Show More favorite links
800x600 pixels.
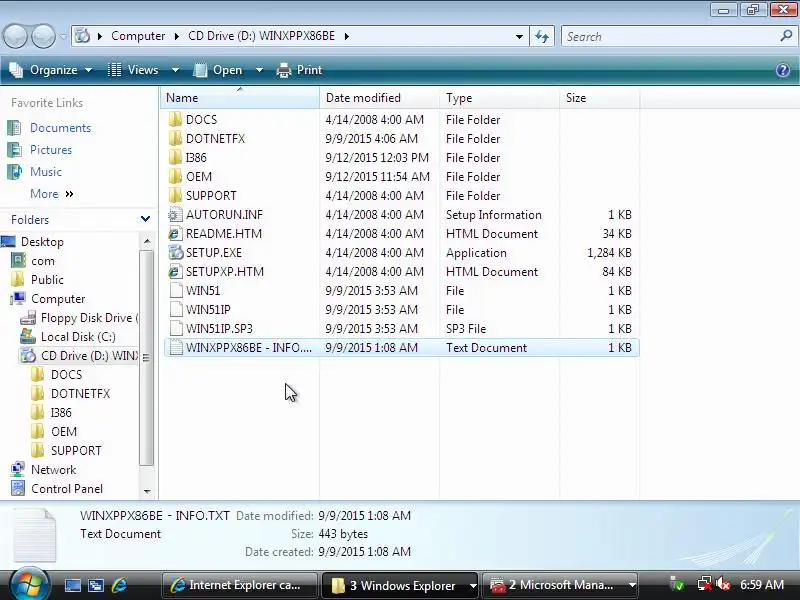(x=52, y=194)
